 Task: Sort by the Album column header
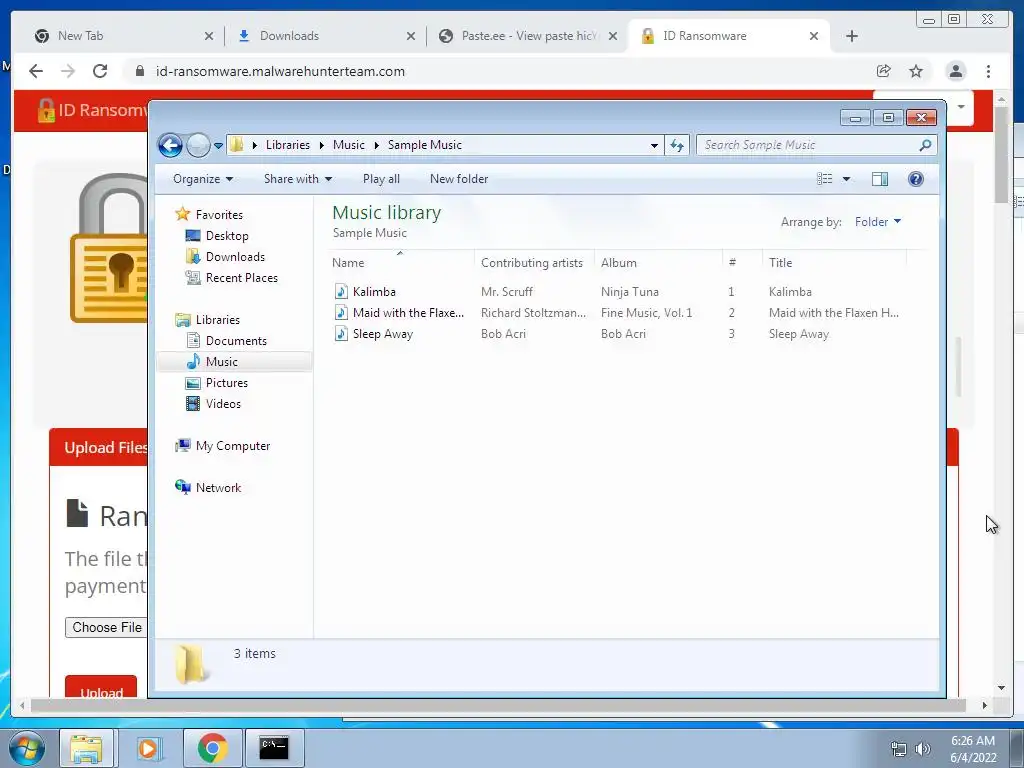[658, 263]
